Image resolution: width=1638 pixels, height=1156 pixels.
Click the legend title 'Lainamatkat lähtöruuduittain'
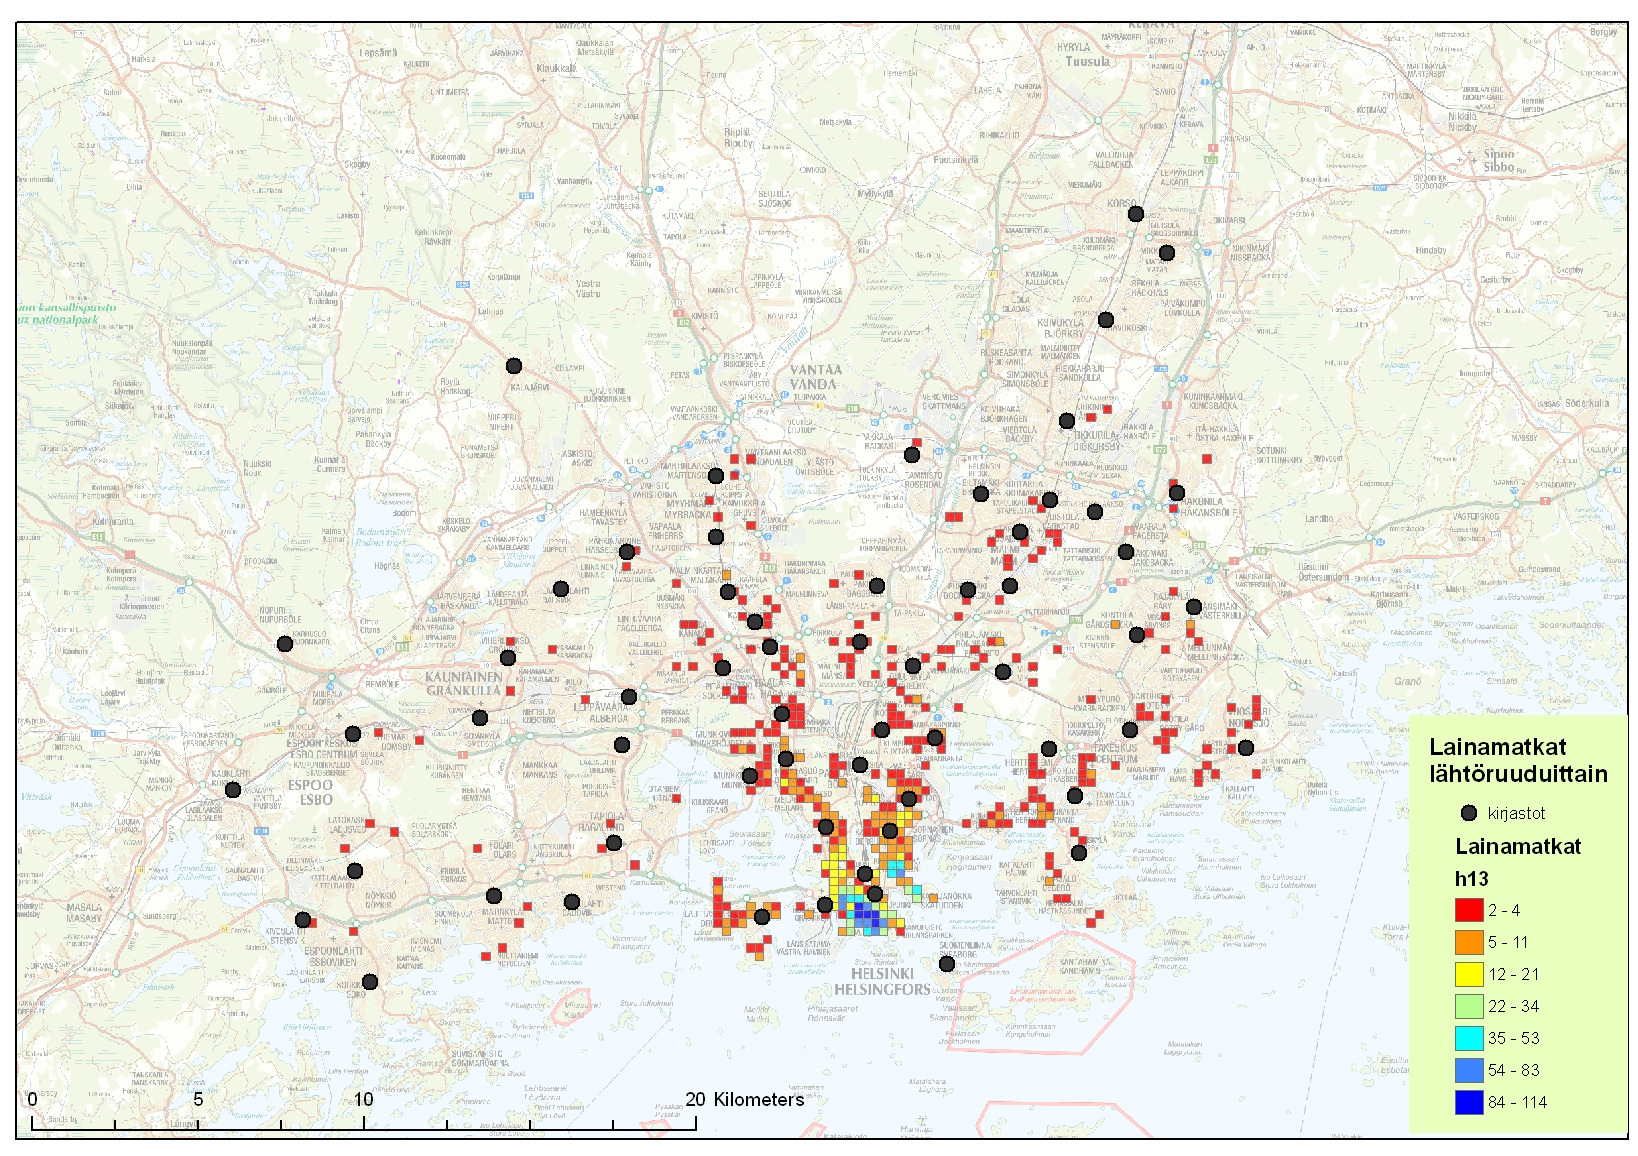pyautogui.click(x=1518, y=760)
